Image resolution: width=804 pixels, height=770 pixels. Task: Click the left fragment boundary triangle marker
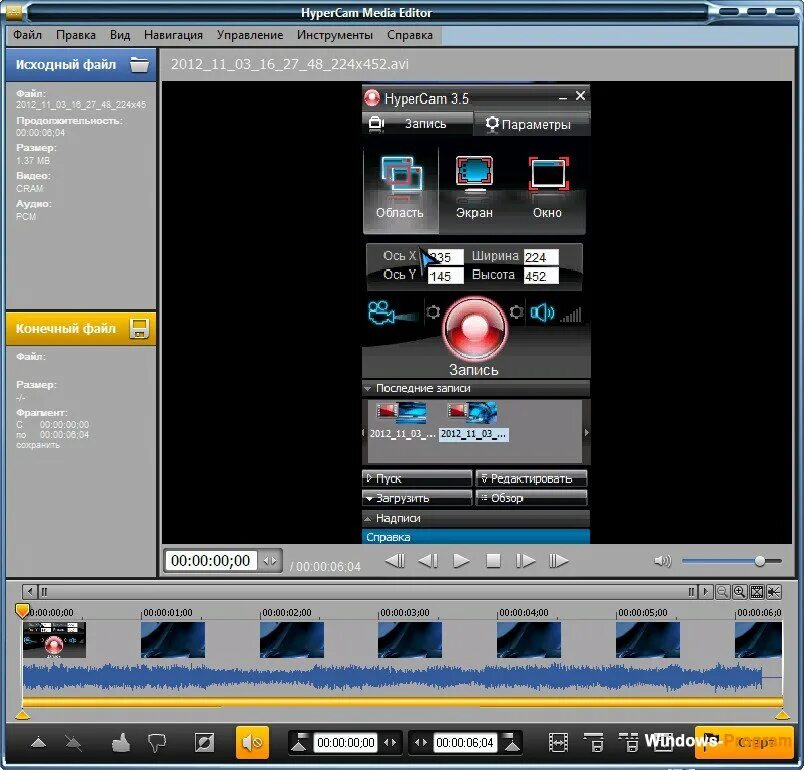click(22, 715)
